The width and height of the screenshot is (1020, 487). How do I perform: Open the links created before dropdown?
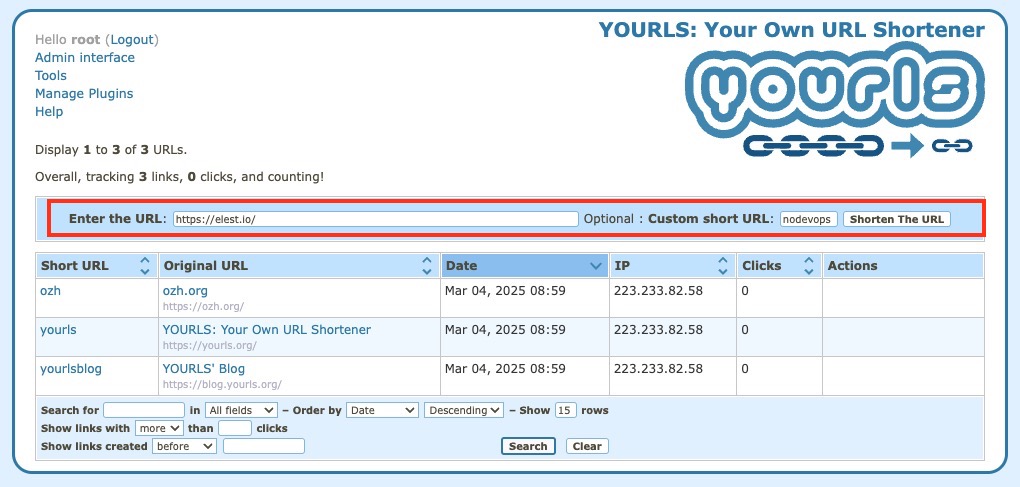[x=184, y=446]
